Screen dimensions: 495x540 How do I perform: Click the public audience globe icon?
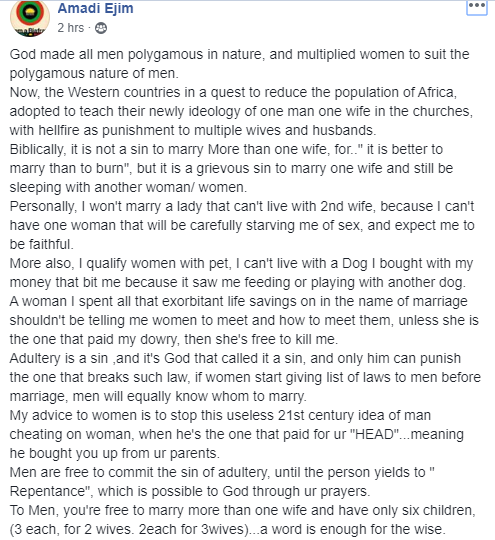[101, 28]
